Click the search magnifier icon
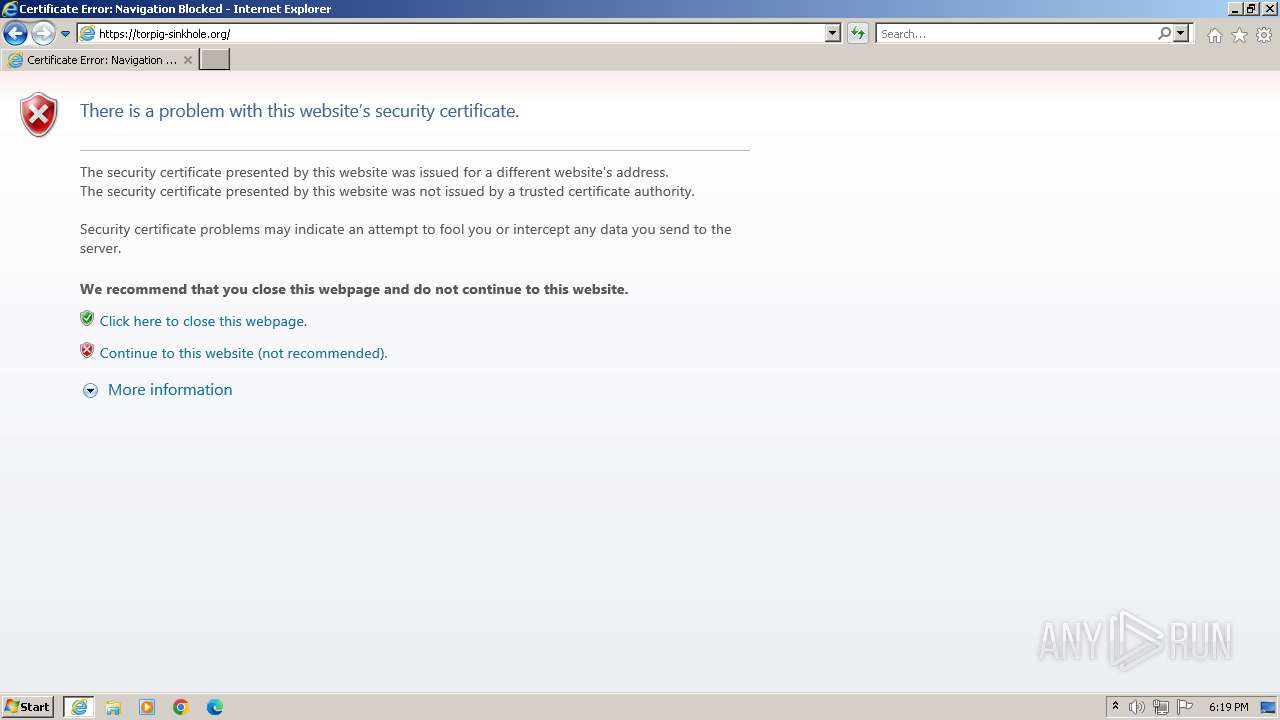Screen dimensions: 1280x720 (x=1164, y=34)
